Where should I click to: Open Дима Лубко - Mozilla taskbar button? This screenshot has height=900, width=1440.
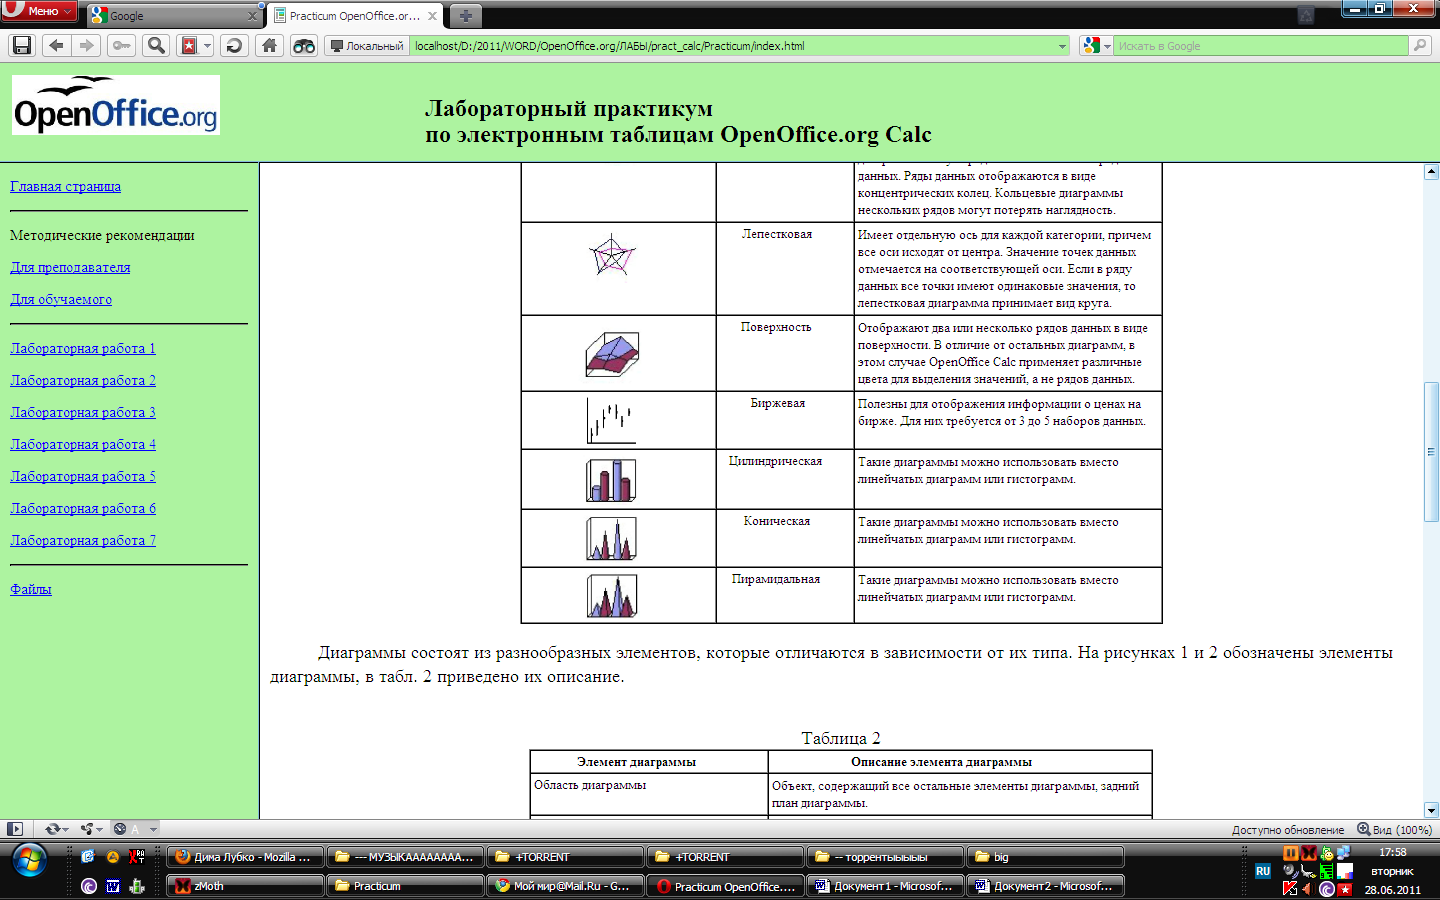click(244, 857)
